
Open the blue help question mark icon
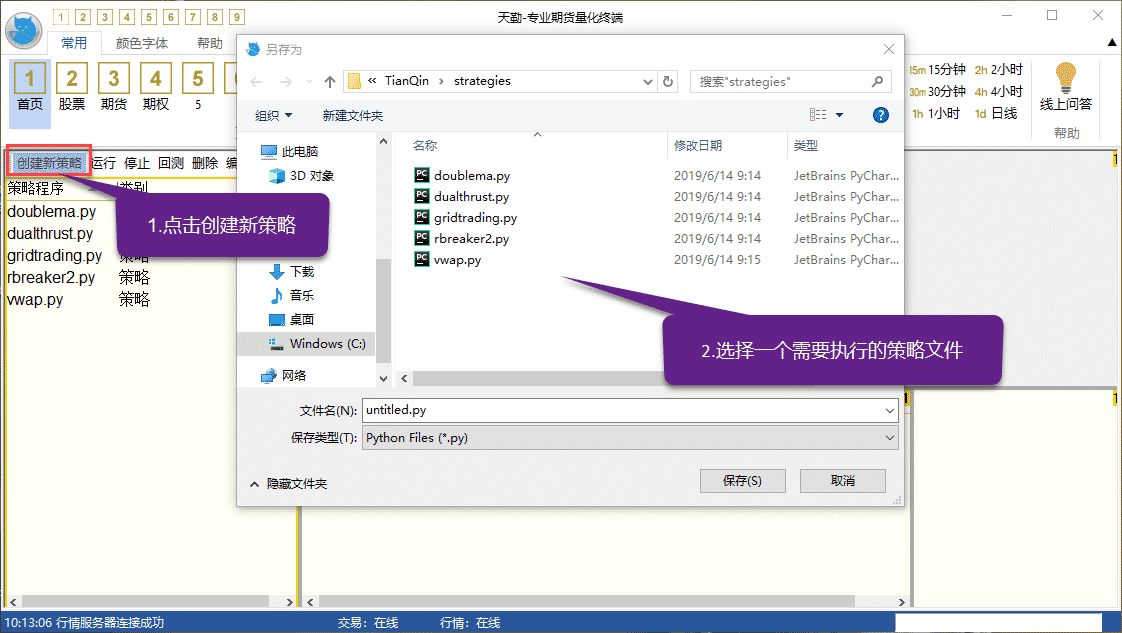point(880,115)
